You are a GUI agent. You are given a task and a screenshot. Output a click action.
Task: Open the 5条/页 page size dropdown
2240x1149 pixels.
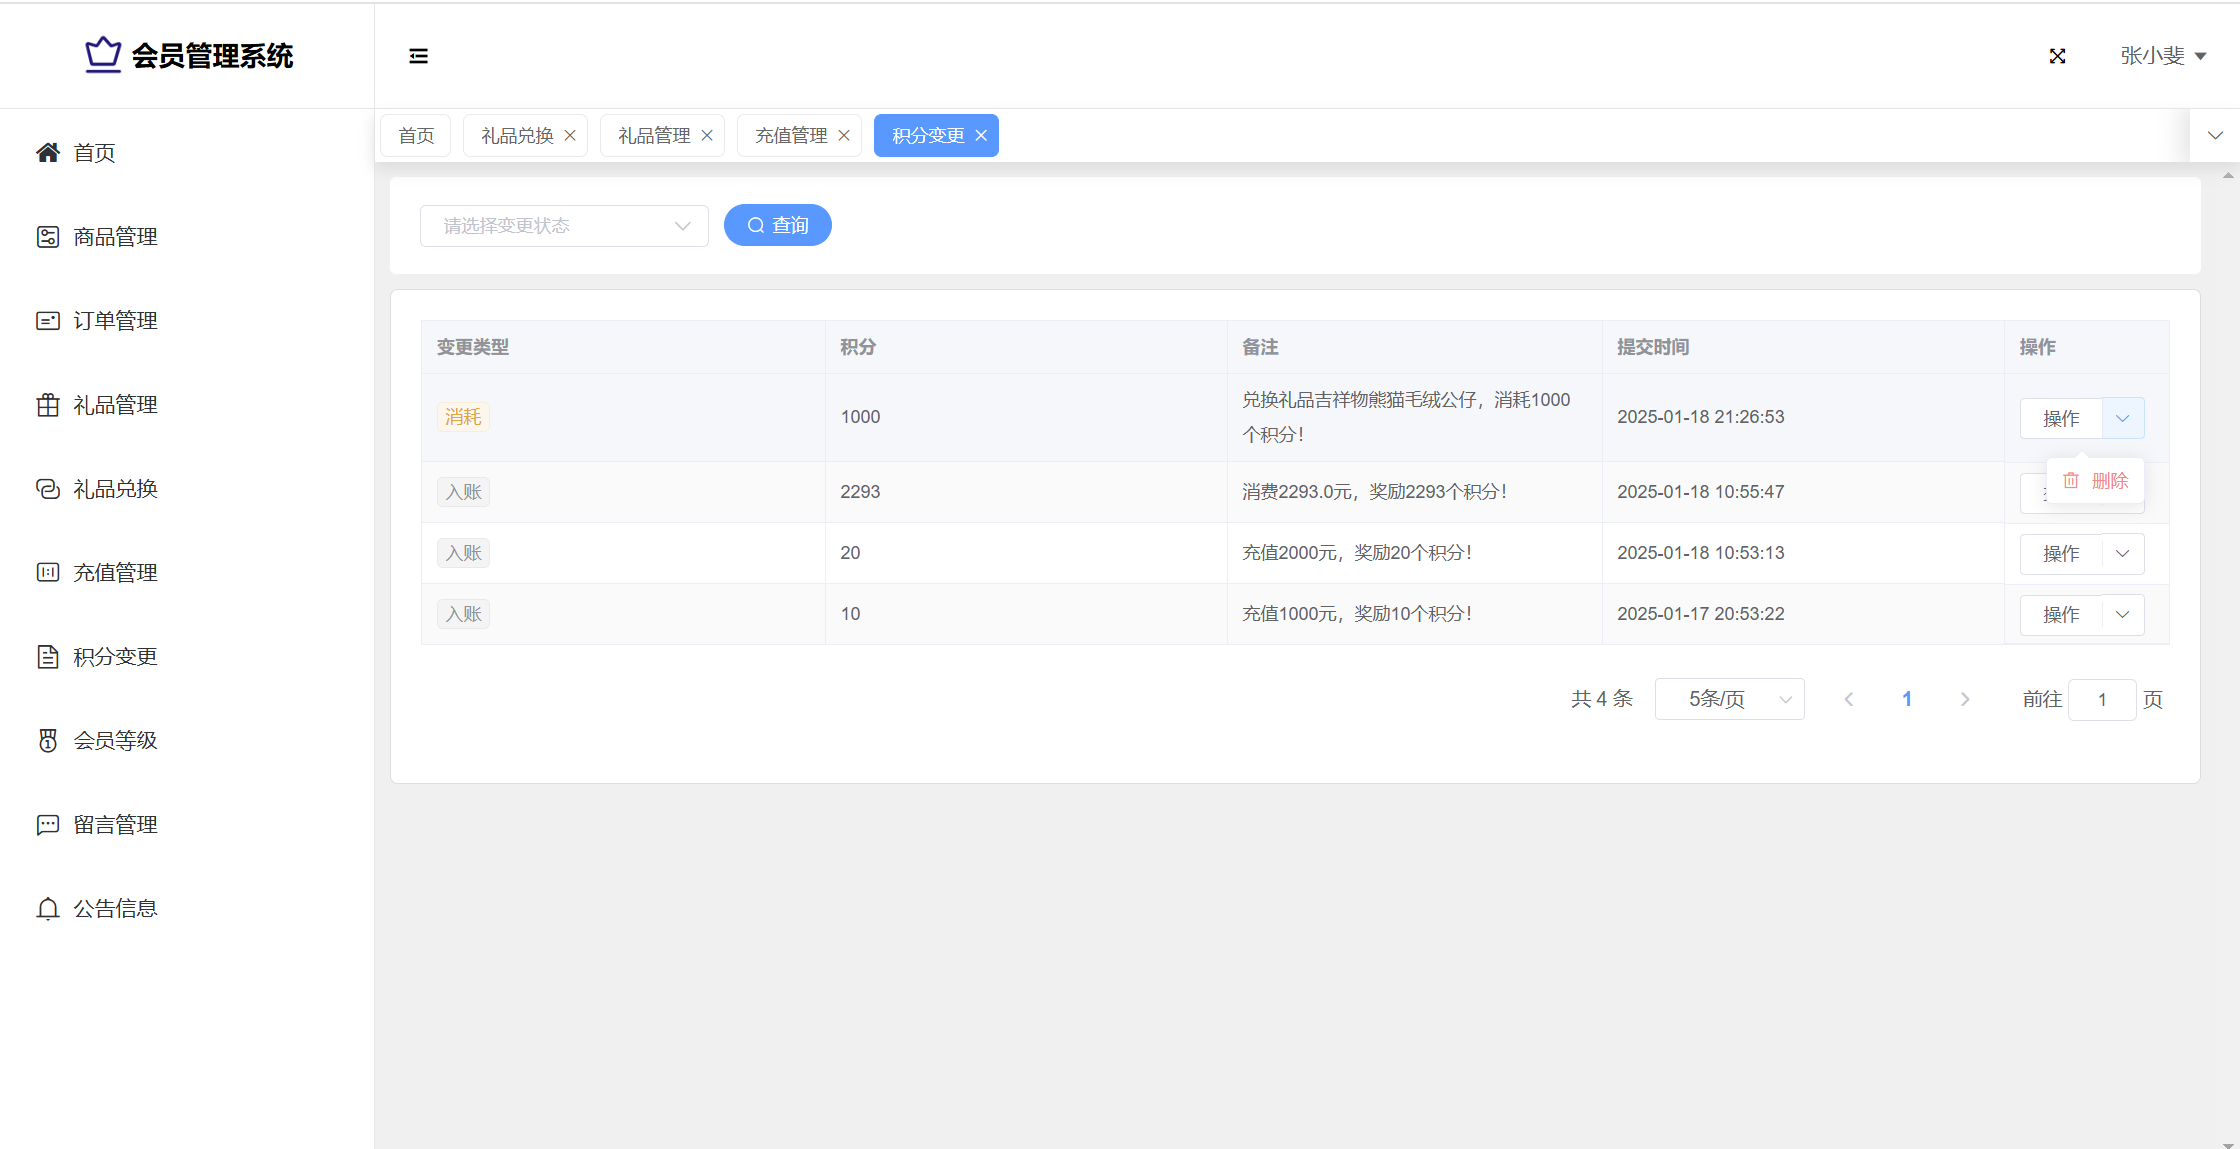pos(1729,699)
